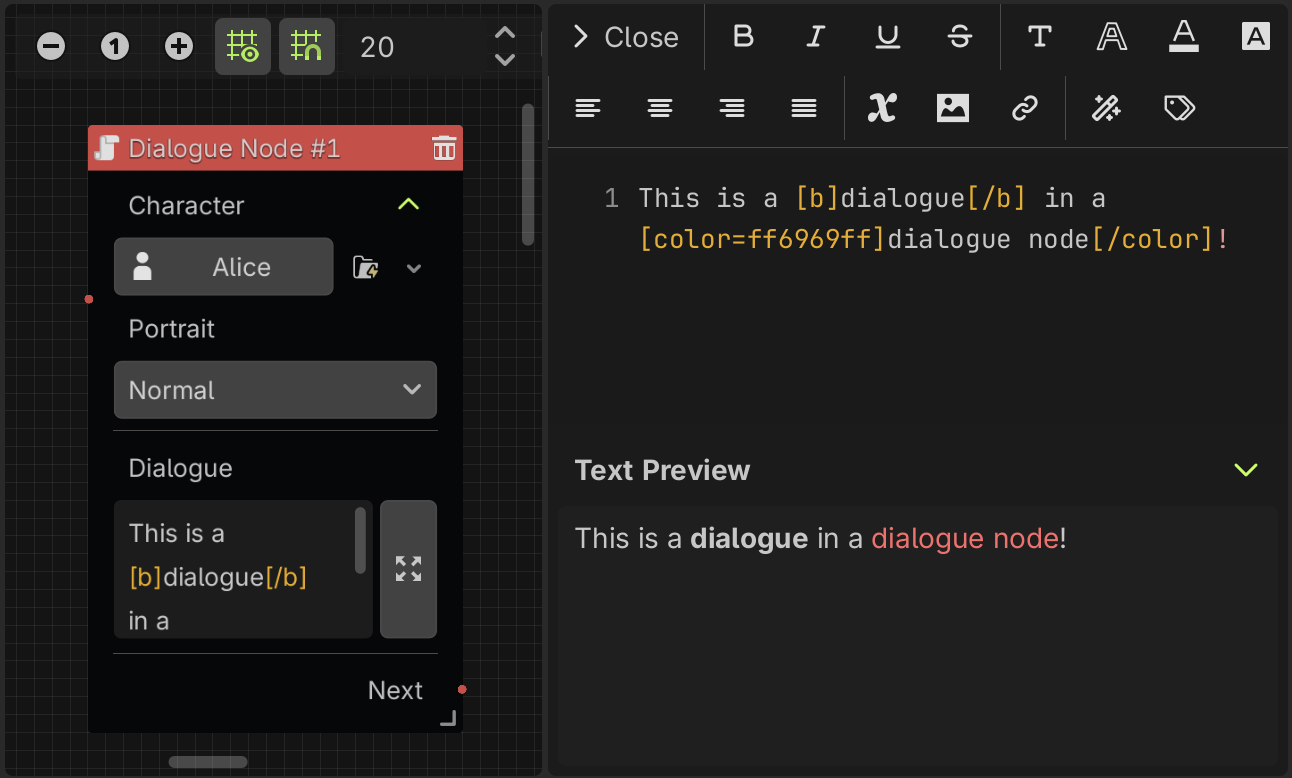
Task: Insert tag (label icon)
Action: click(x=1180, y=108)
